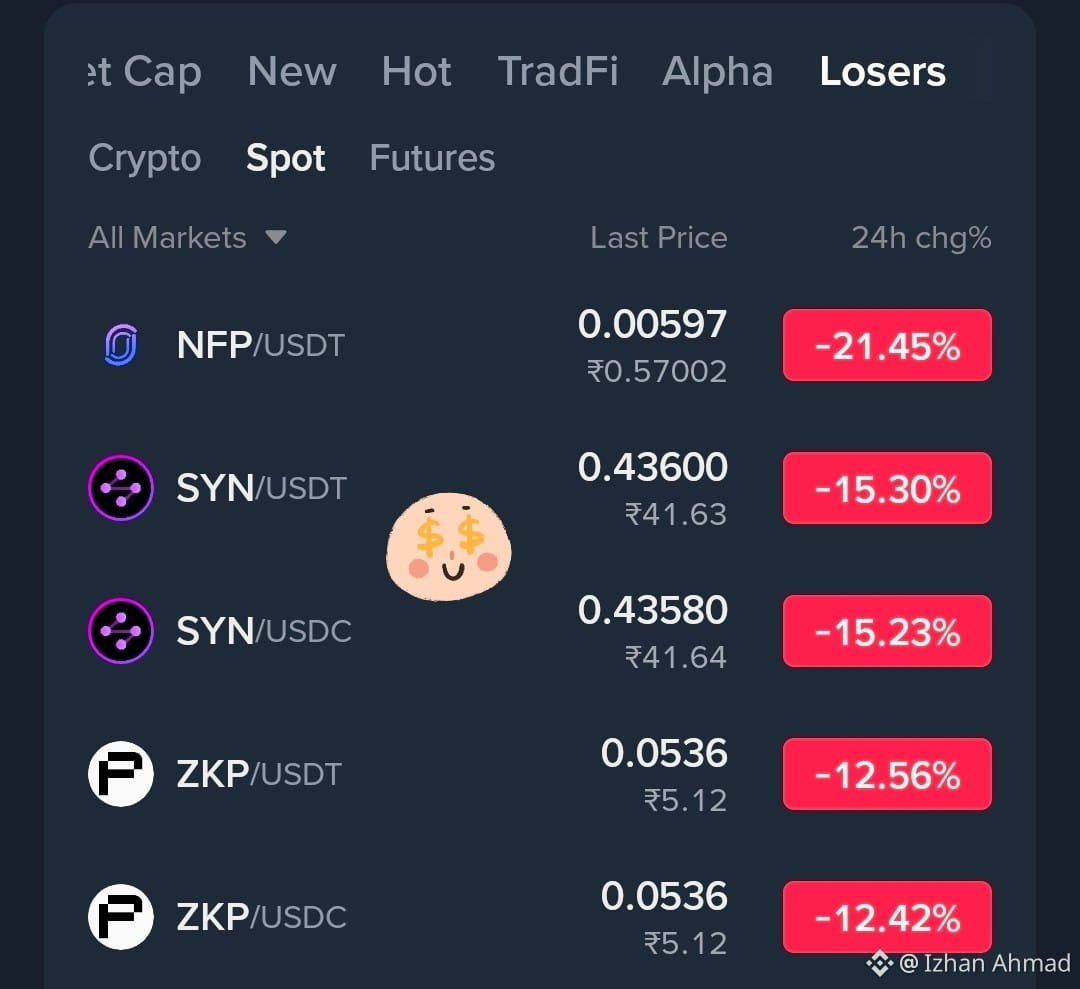Select the Hot tab
1080x989 pixels.
click(x=417, y=72)
